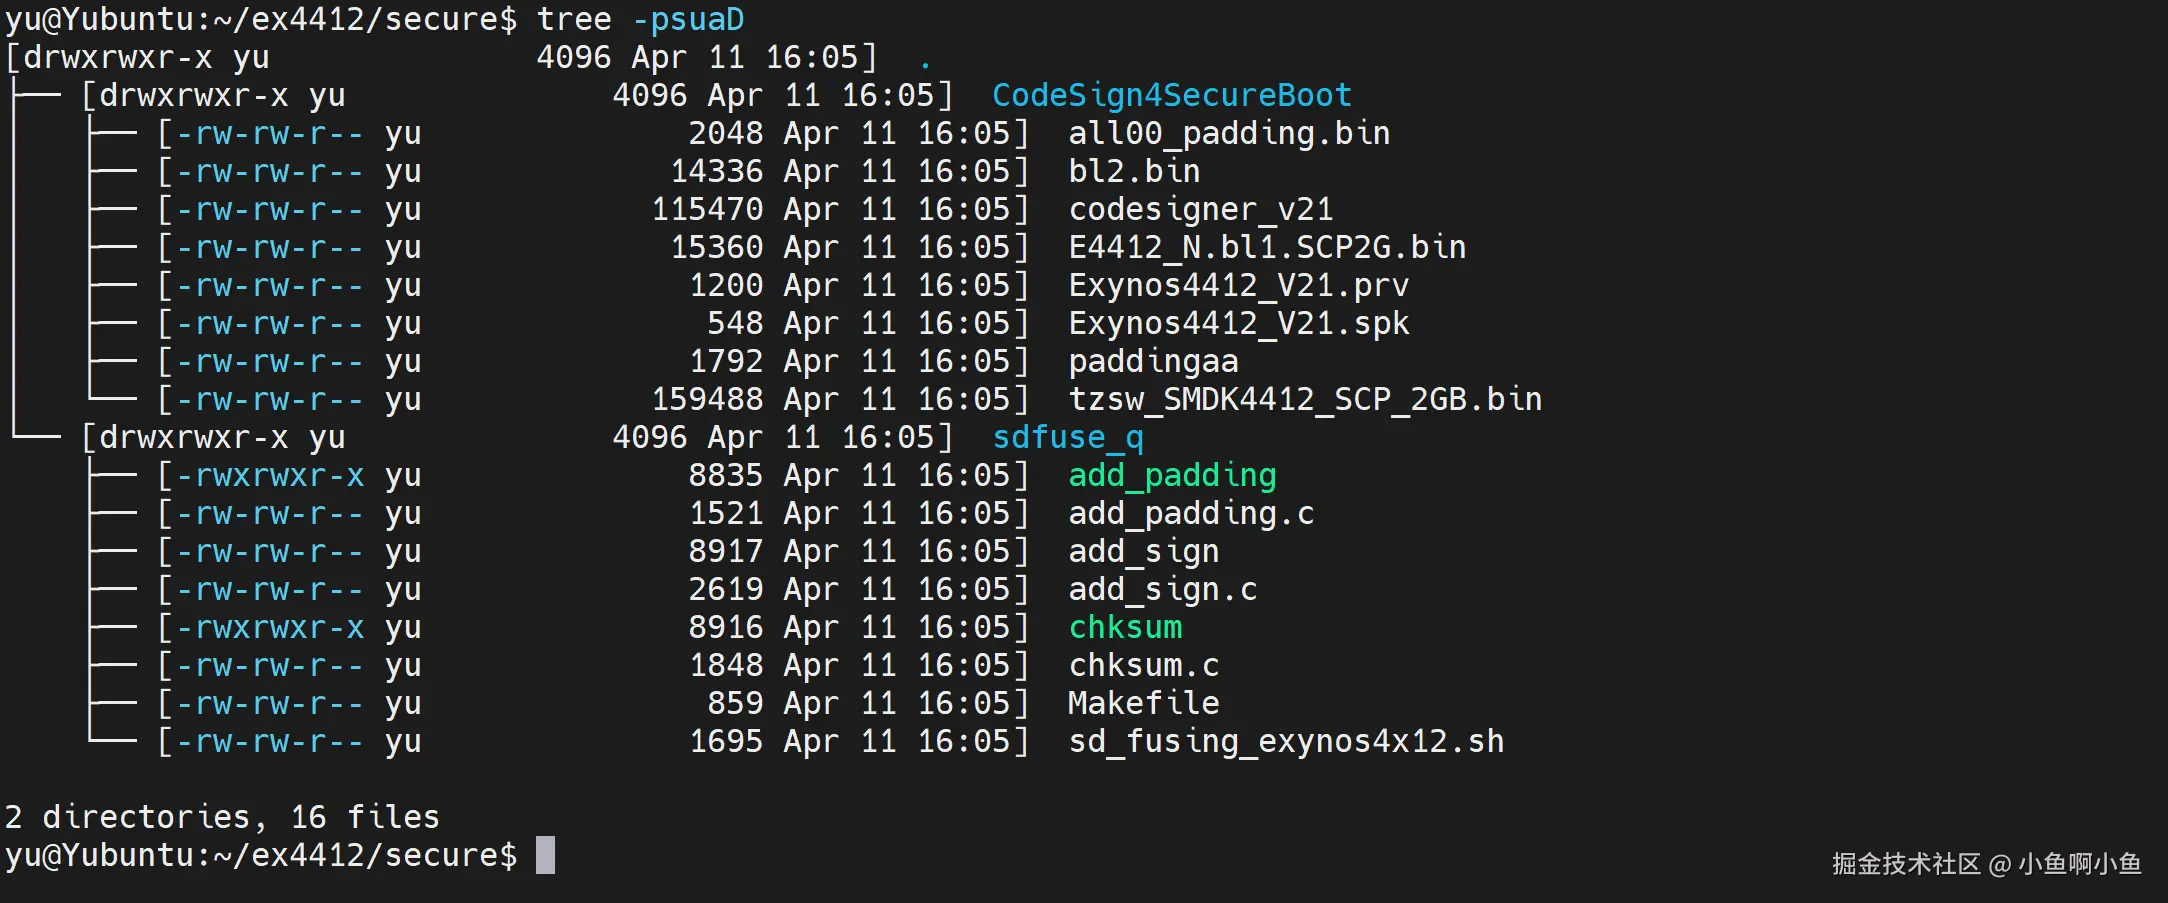Select the codesigner_v21 filename
Screen dimensions: 2168x903
pyautogui.click(x=1200, y=210)
